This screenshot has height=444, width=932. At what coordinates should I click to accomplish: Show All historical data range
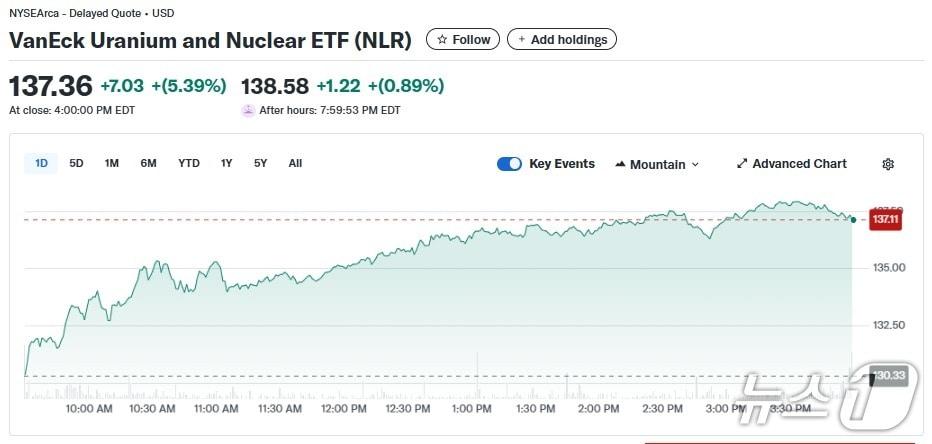(x=295, y=163)
